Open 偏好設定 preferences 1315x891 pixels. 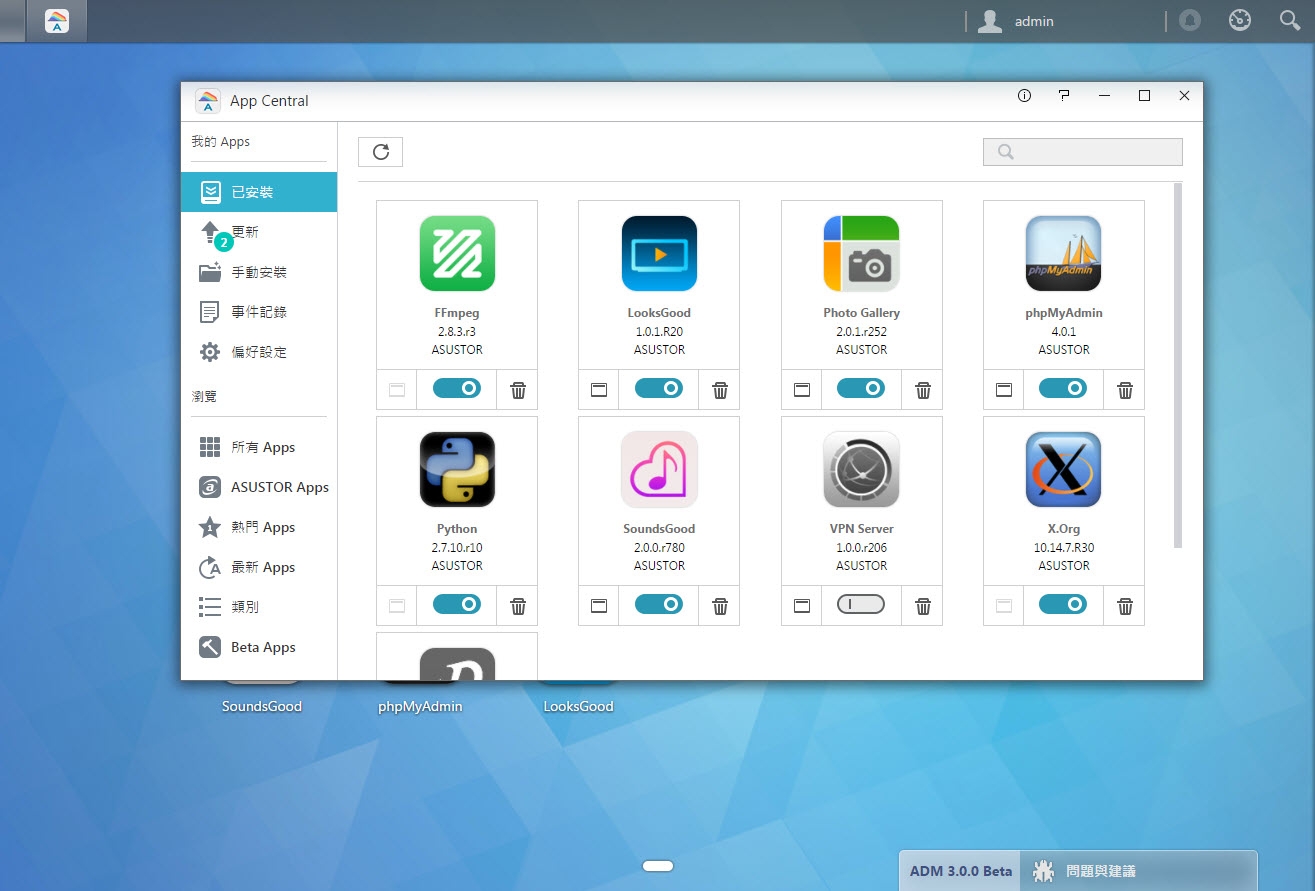259,352
